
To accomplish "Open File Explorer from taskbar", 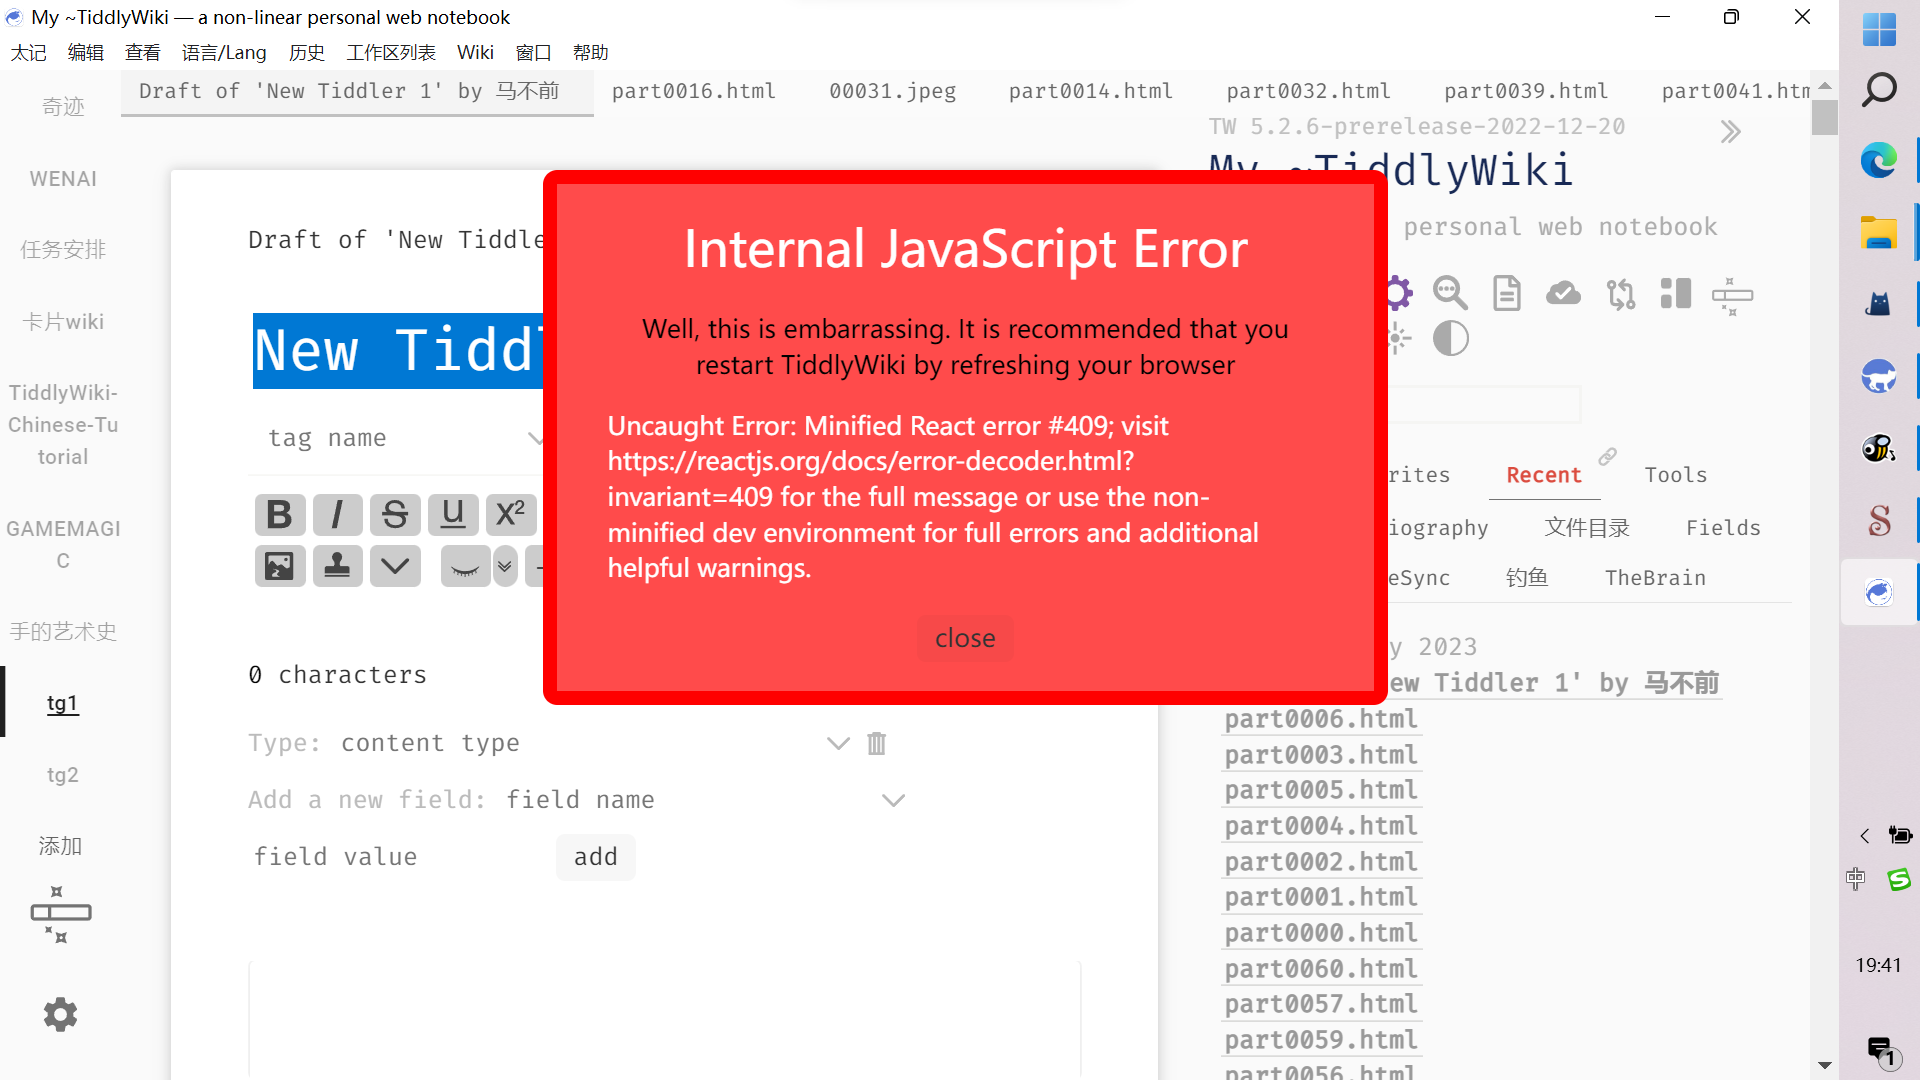I will click(1879, 232).
